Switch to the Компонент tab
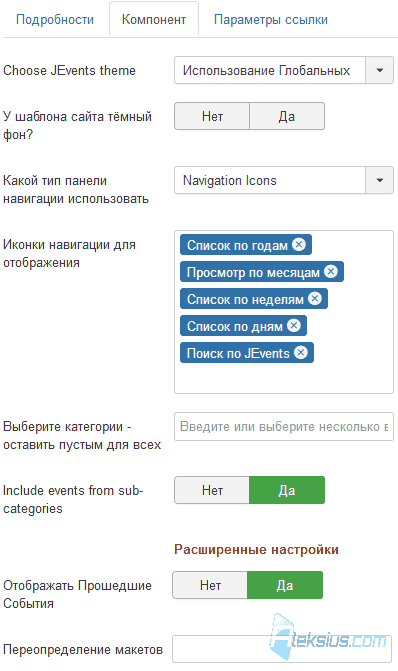The width and height of the screenshot is (398, 671). (154, 20)
